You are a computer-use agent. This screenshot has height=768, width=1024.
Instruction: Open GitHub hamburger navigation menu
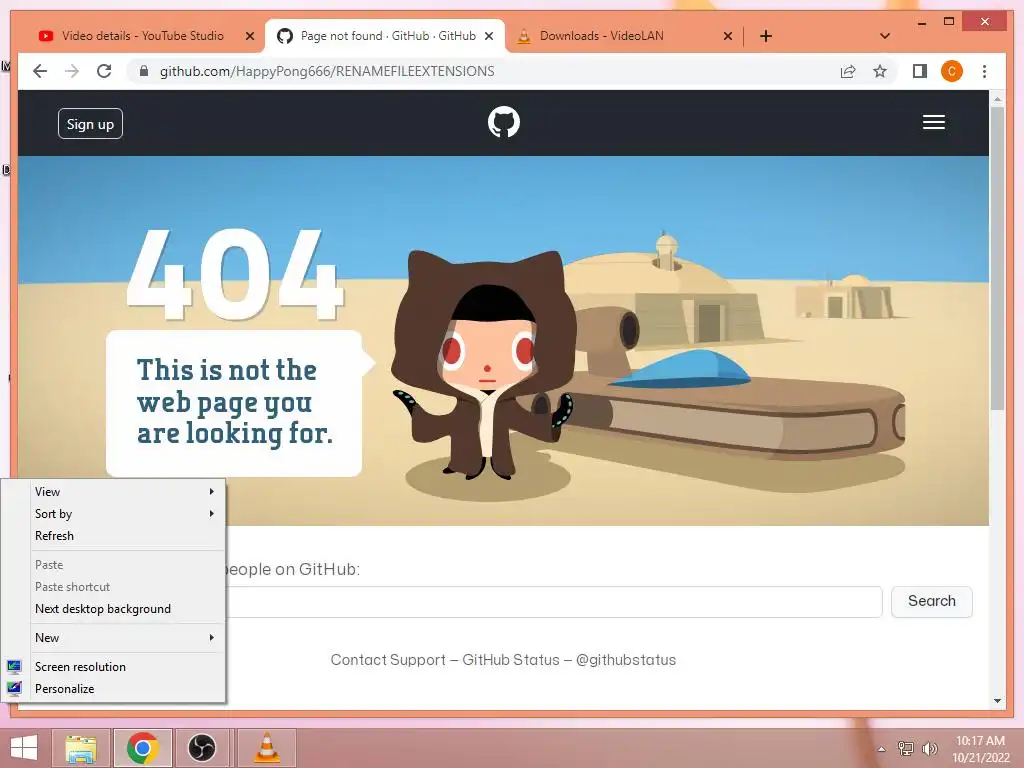pos(934,122)
